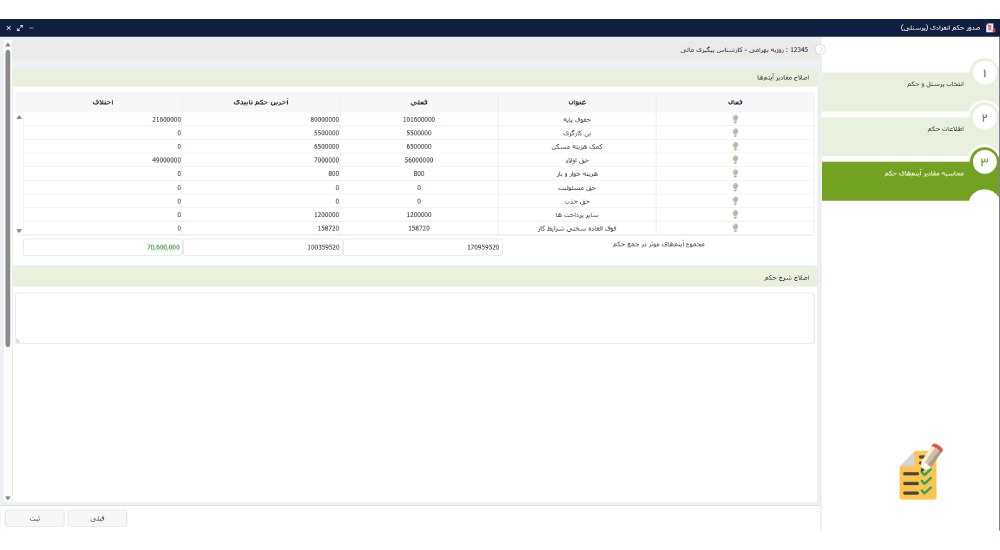Screen dimensions: 1000x550
Task: Toggle the active bulb for بن کارگری row
Action: [x=735, y=133]
